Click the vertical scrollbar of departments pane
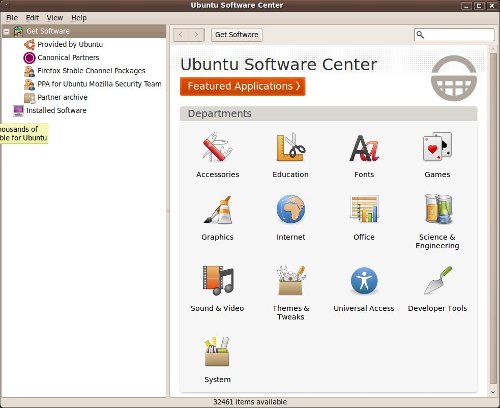 click(x=493, y=218)
